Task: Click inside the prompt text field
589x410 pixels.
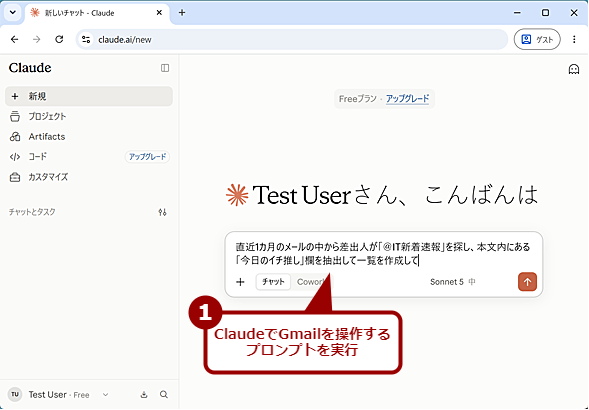Action: pyautogui.click(x=383, y=254)
